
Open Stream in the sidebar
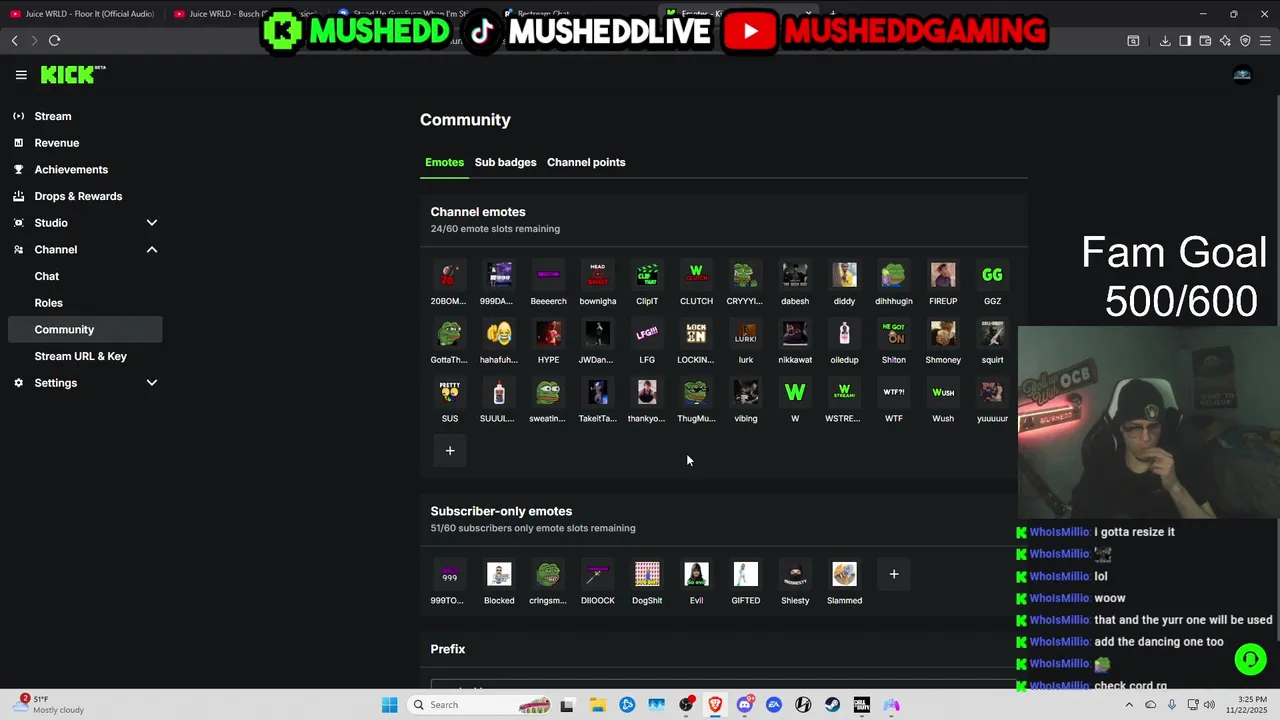(x=84, y=116)
